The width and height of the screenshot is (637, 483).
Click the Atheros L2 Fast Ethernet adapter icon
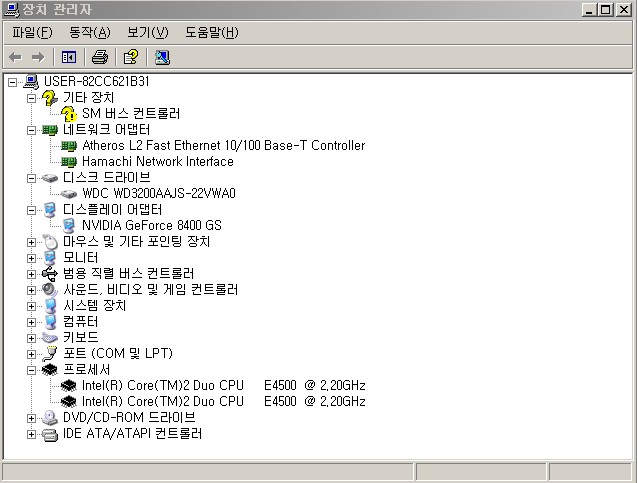click(x=69, y=146)
